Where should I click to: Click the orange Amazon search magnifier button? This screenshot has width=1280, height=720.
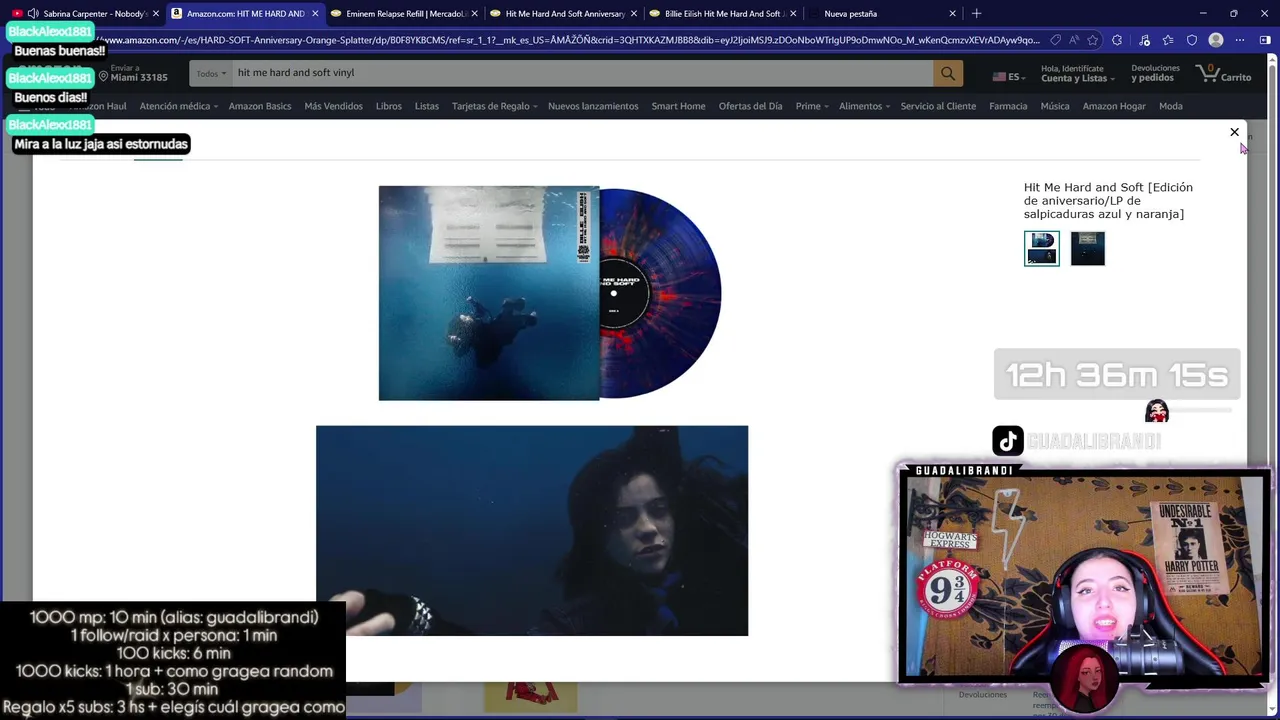pyautogui.click(x=947, y=73)
